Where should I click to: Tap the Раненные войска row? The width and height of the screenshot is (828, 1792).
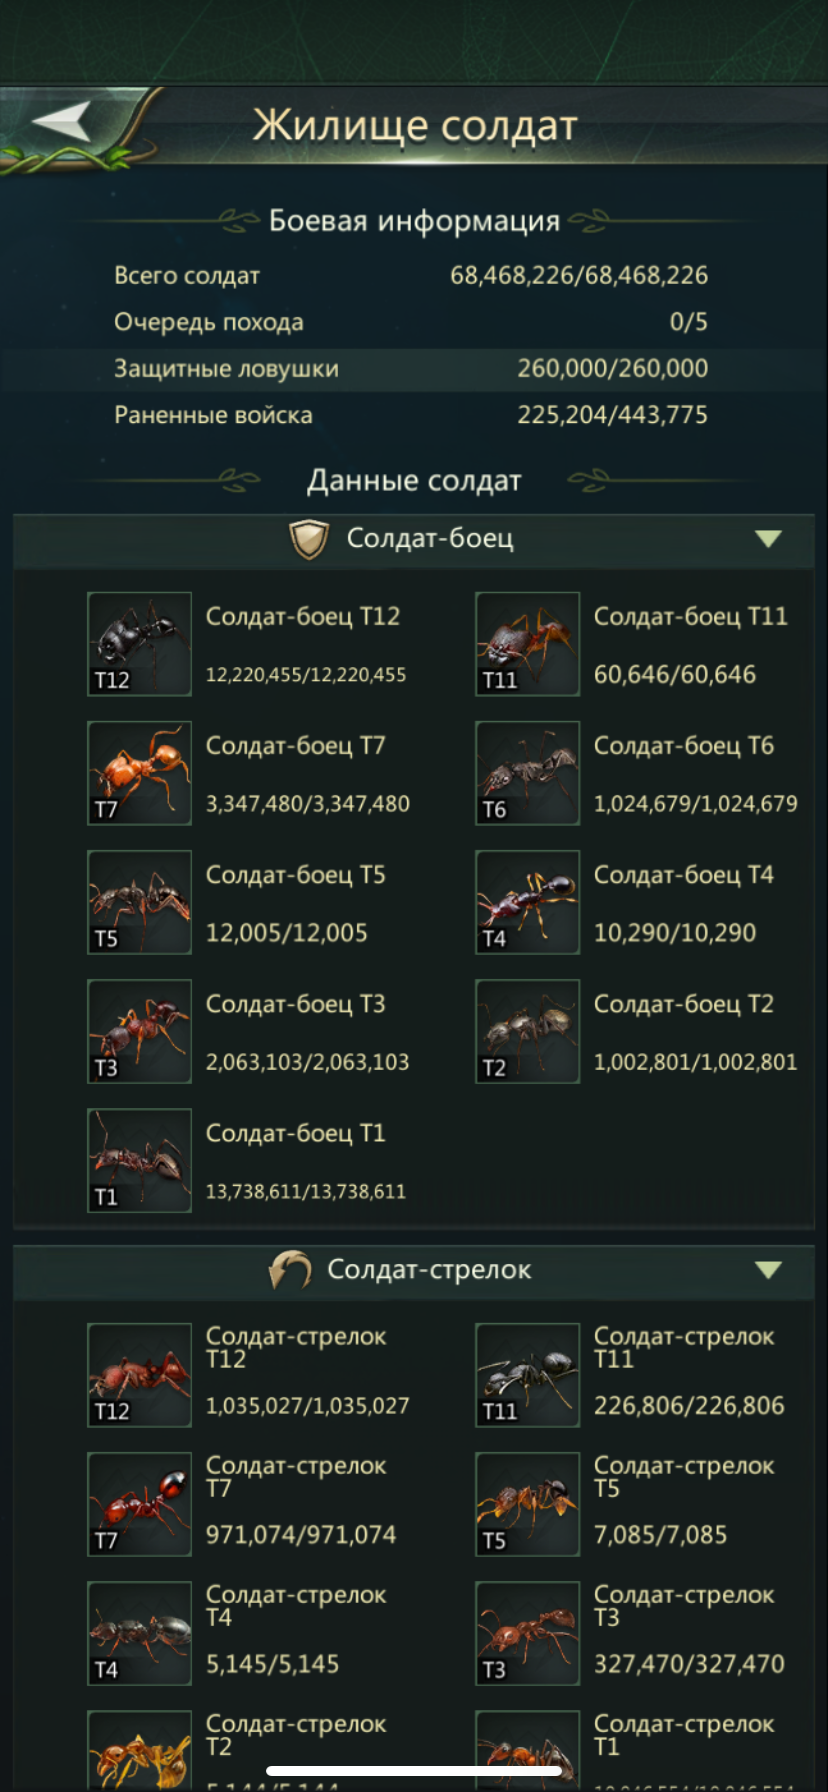click(411, 415)
